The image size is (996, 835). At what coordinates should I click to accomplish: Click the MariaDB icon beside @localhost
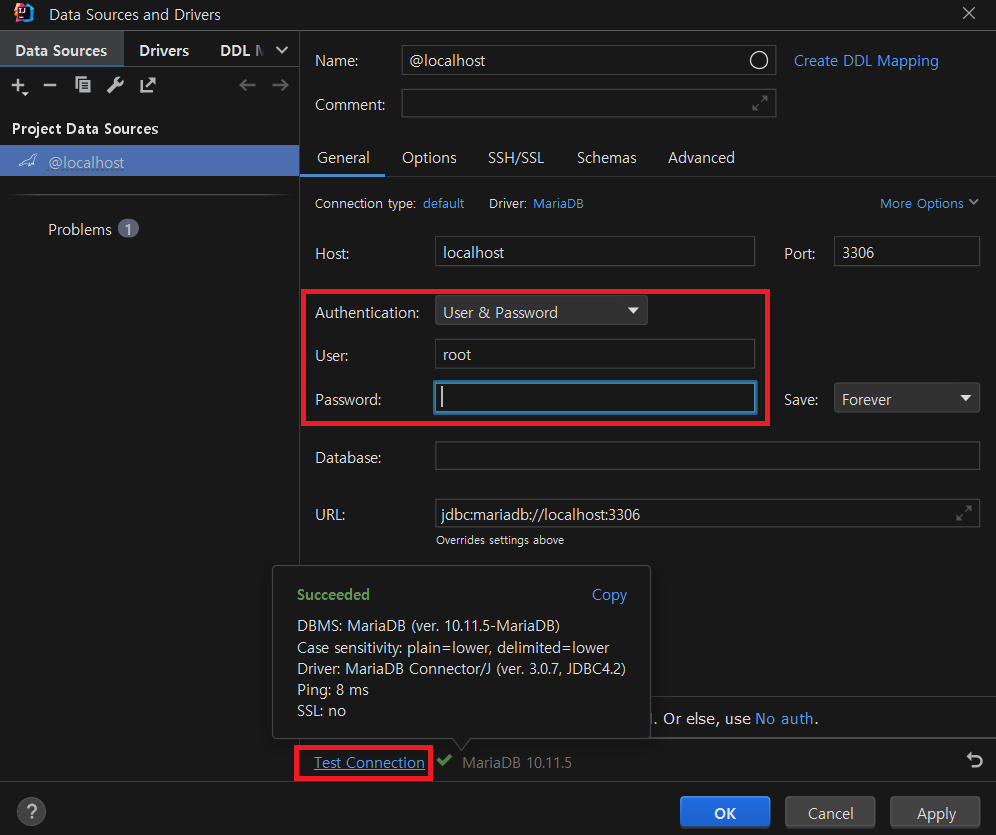click(x=28, y=161)
